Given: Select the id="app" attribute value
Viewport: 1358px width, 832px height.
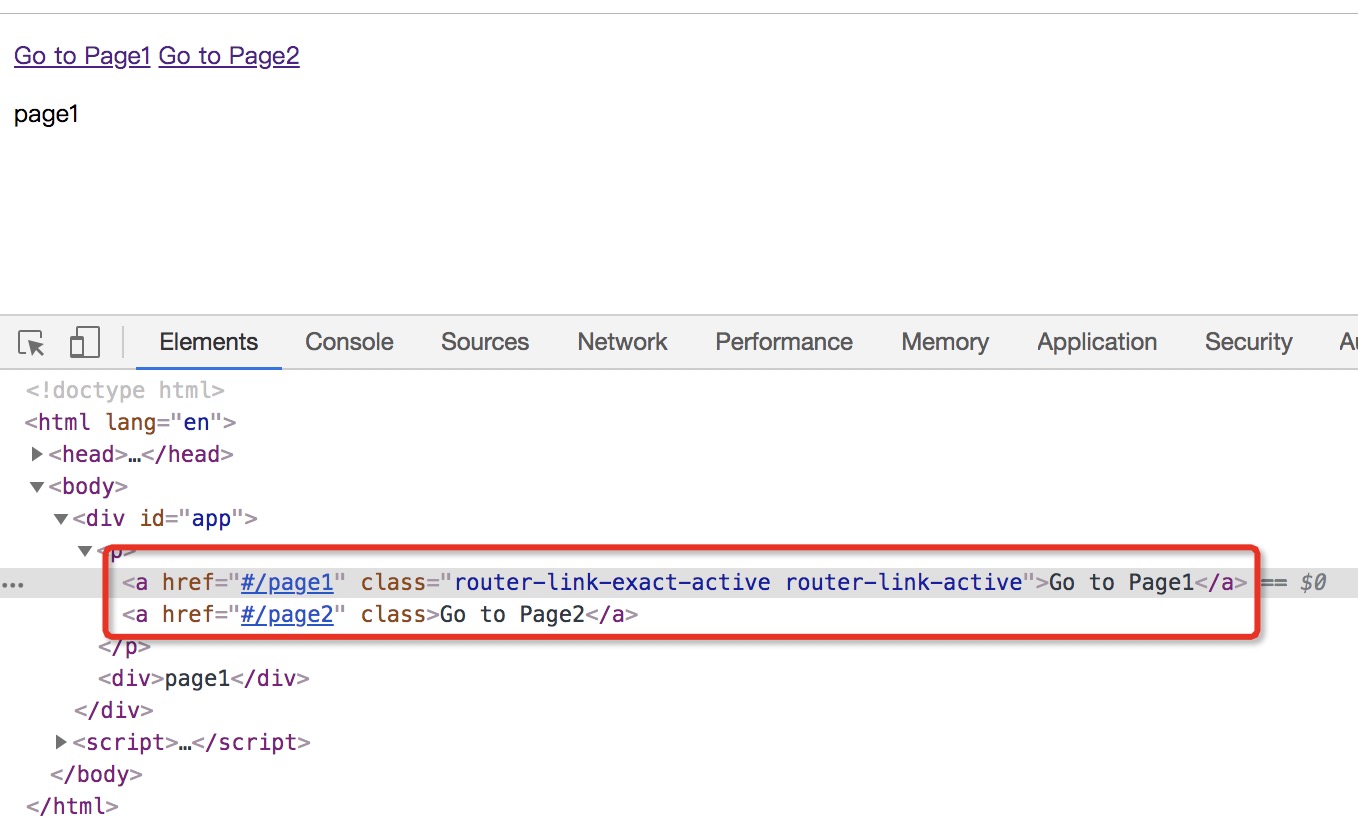Looking at the screenshot, I should (x=212, y=518).
